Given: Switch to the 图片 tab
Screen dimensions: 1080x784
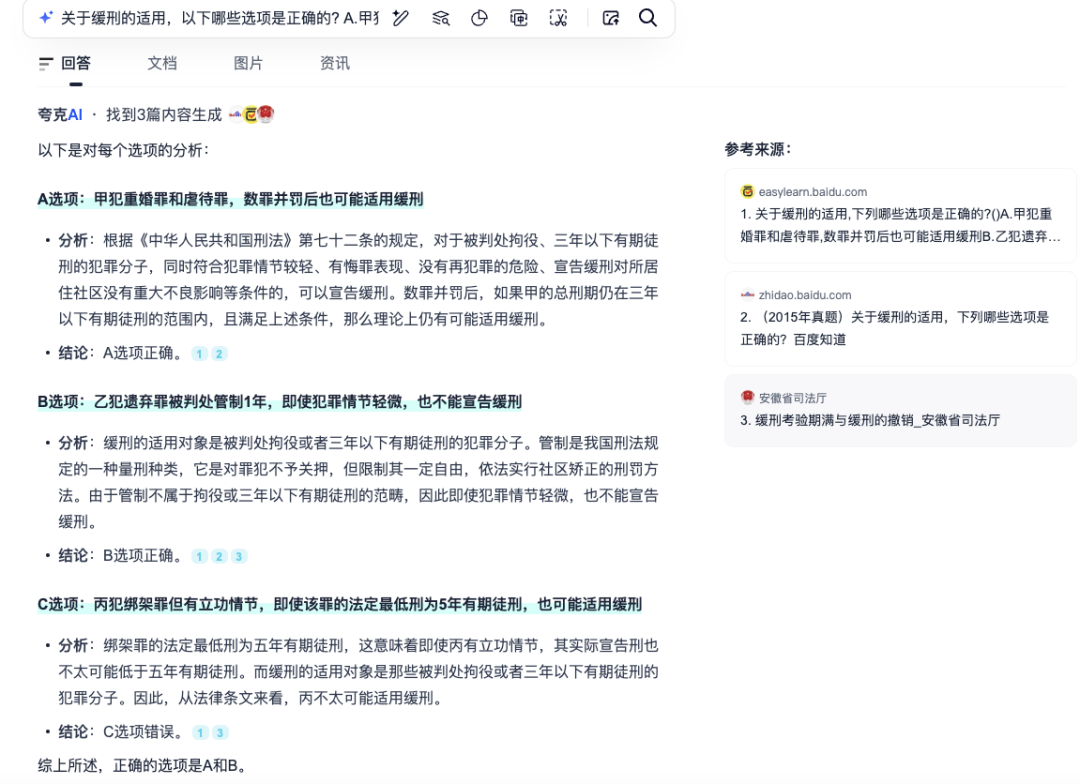Looking at the screenshot, I should [x=246, y=62].
